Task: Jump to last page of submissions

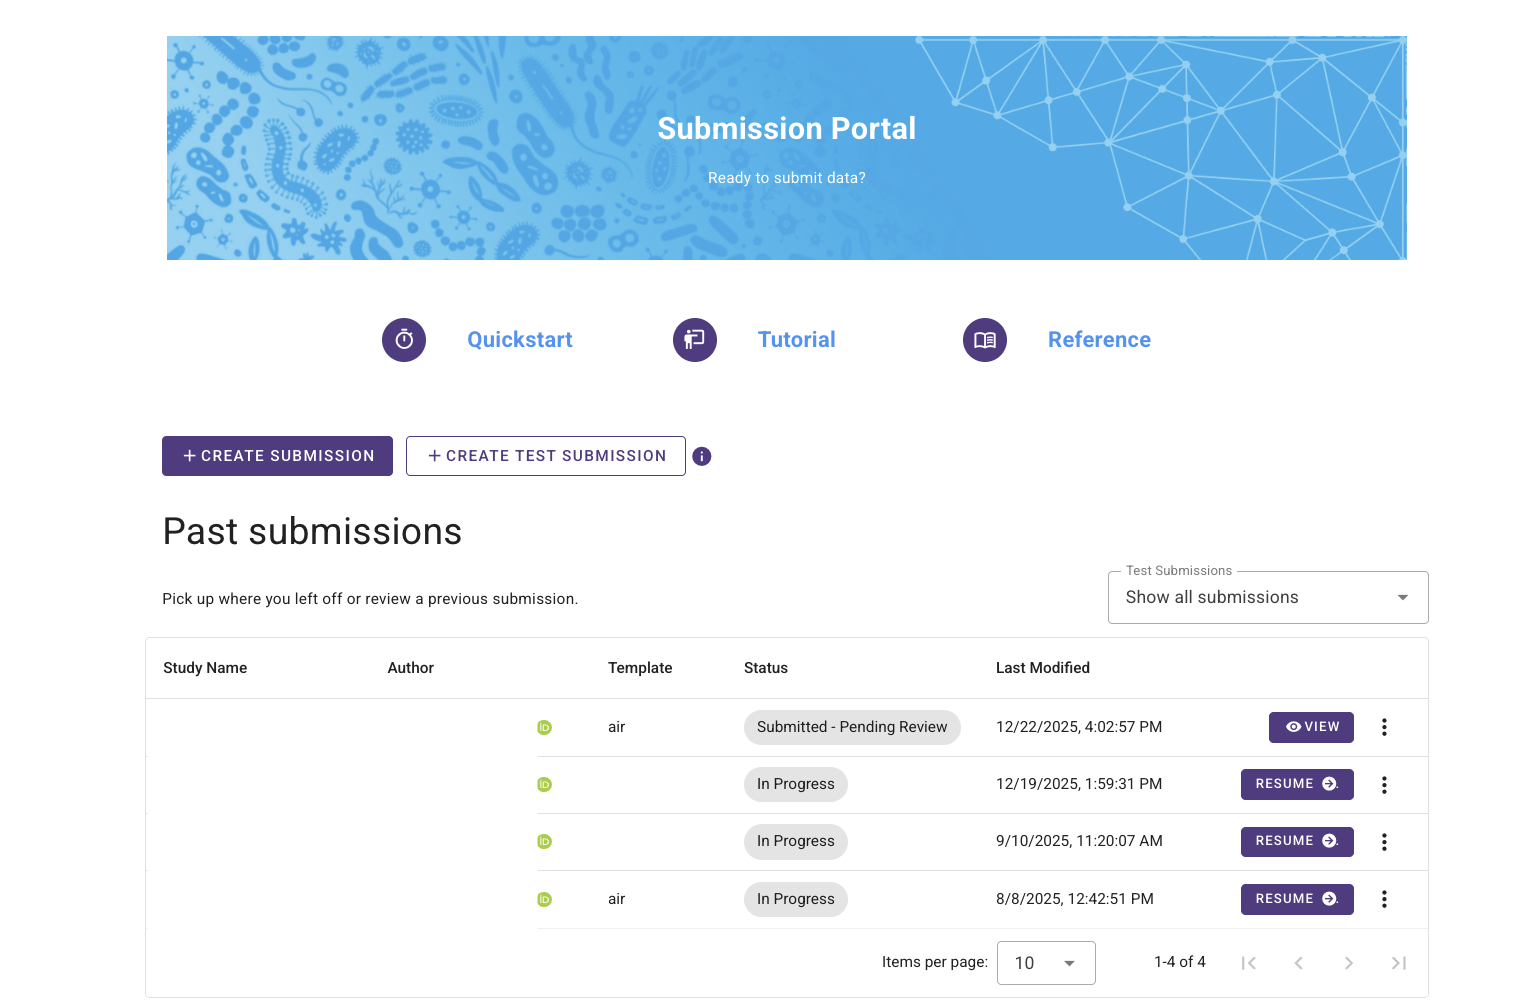Action: pos(1398,963)
